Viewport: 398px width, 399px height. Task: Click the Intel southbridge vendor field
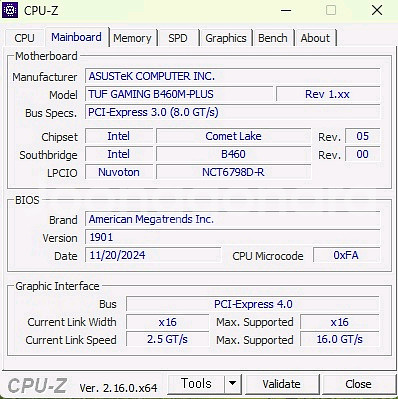pos(119,154)
